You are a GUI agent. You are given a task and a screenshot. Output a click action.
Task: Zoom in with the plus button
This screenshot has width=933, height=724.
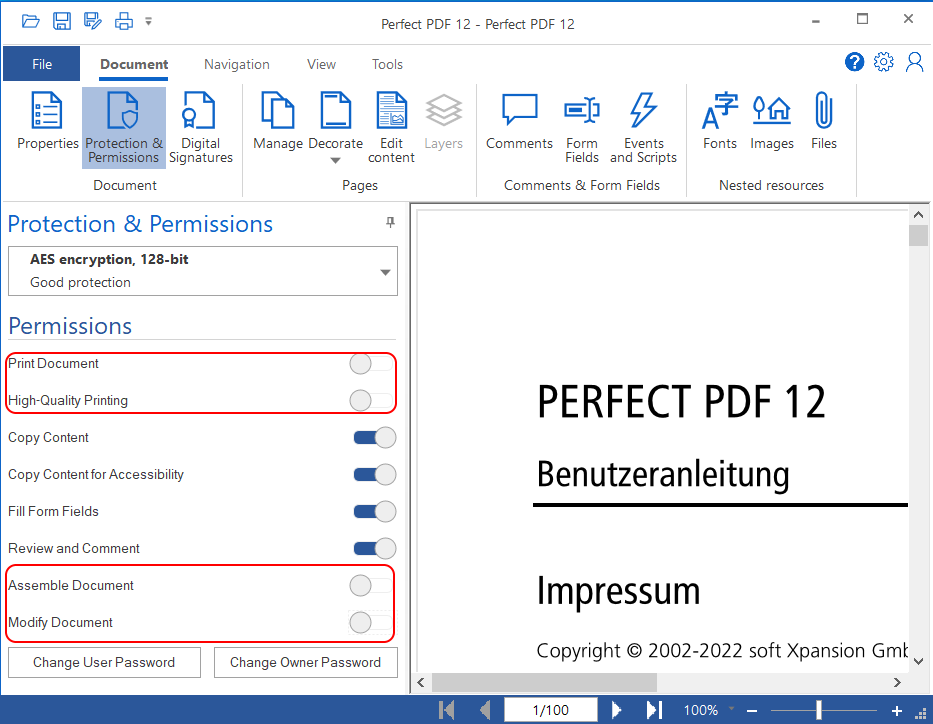tap(897, 710)
